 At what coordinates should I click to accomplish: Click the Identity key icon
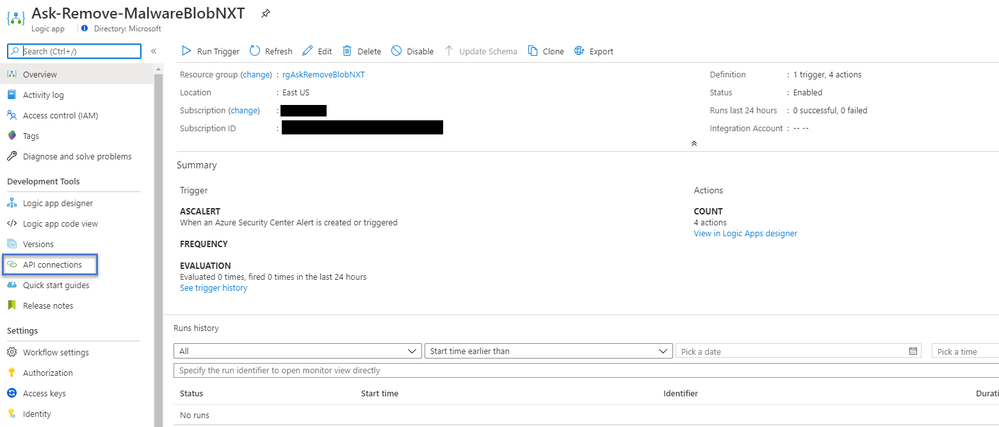tap(11, 414)
